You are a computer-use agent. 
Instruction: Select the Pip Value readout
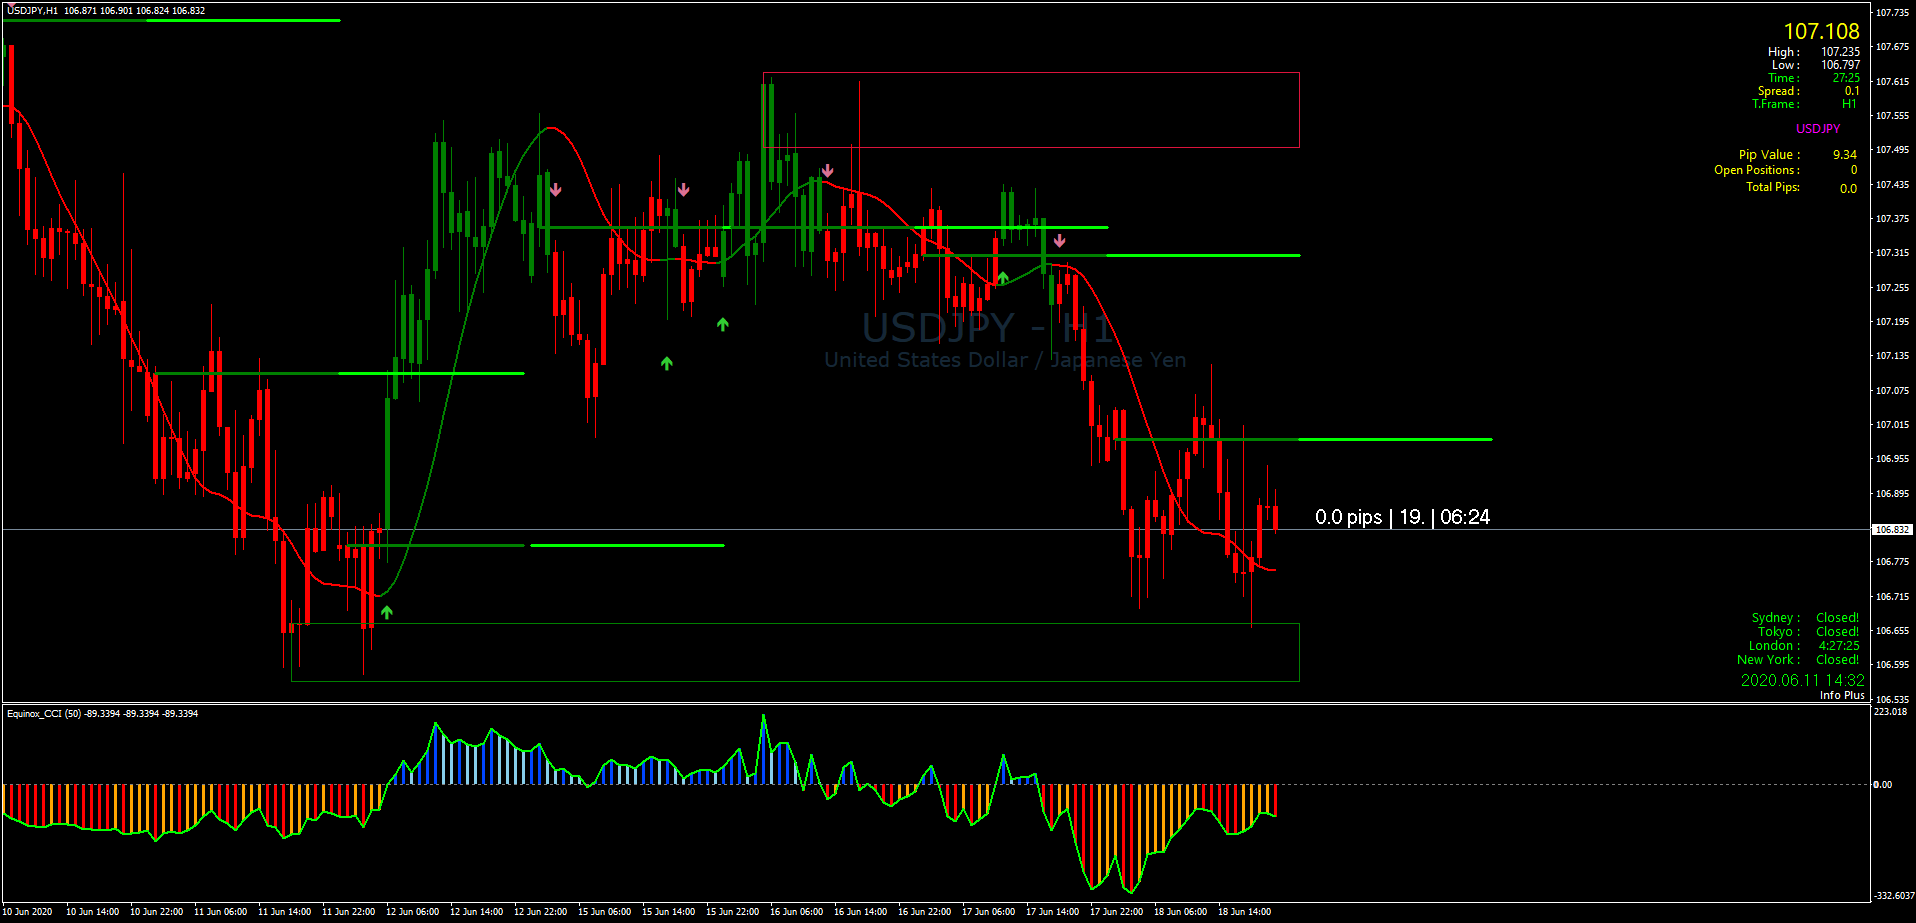click(1797, 155)
